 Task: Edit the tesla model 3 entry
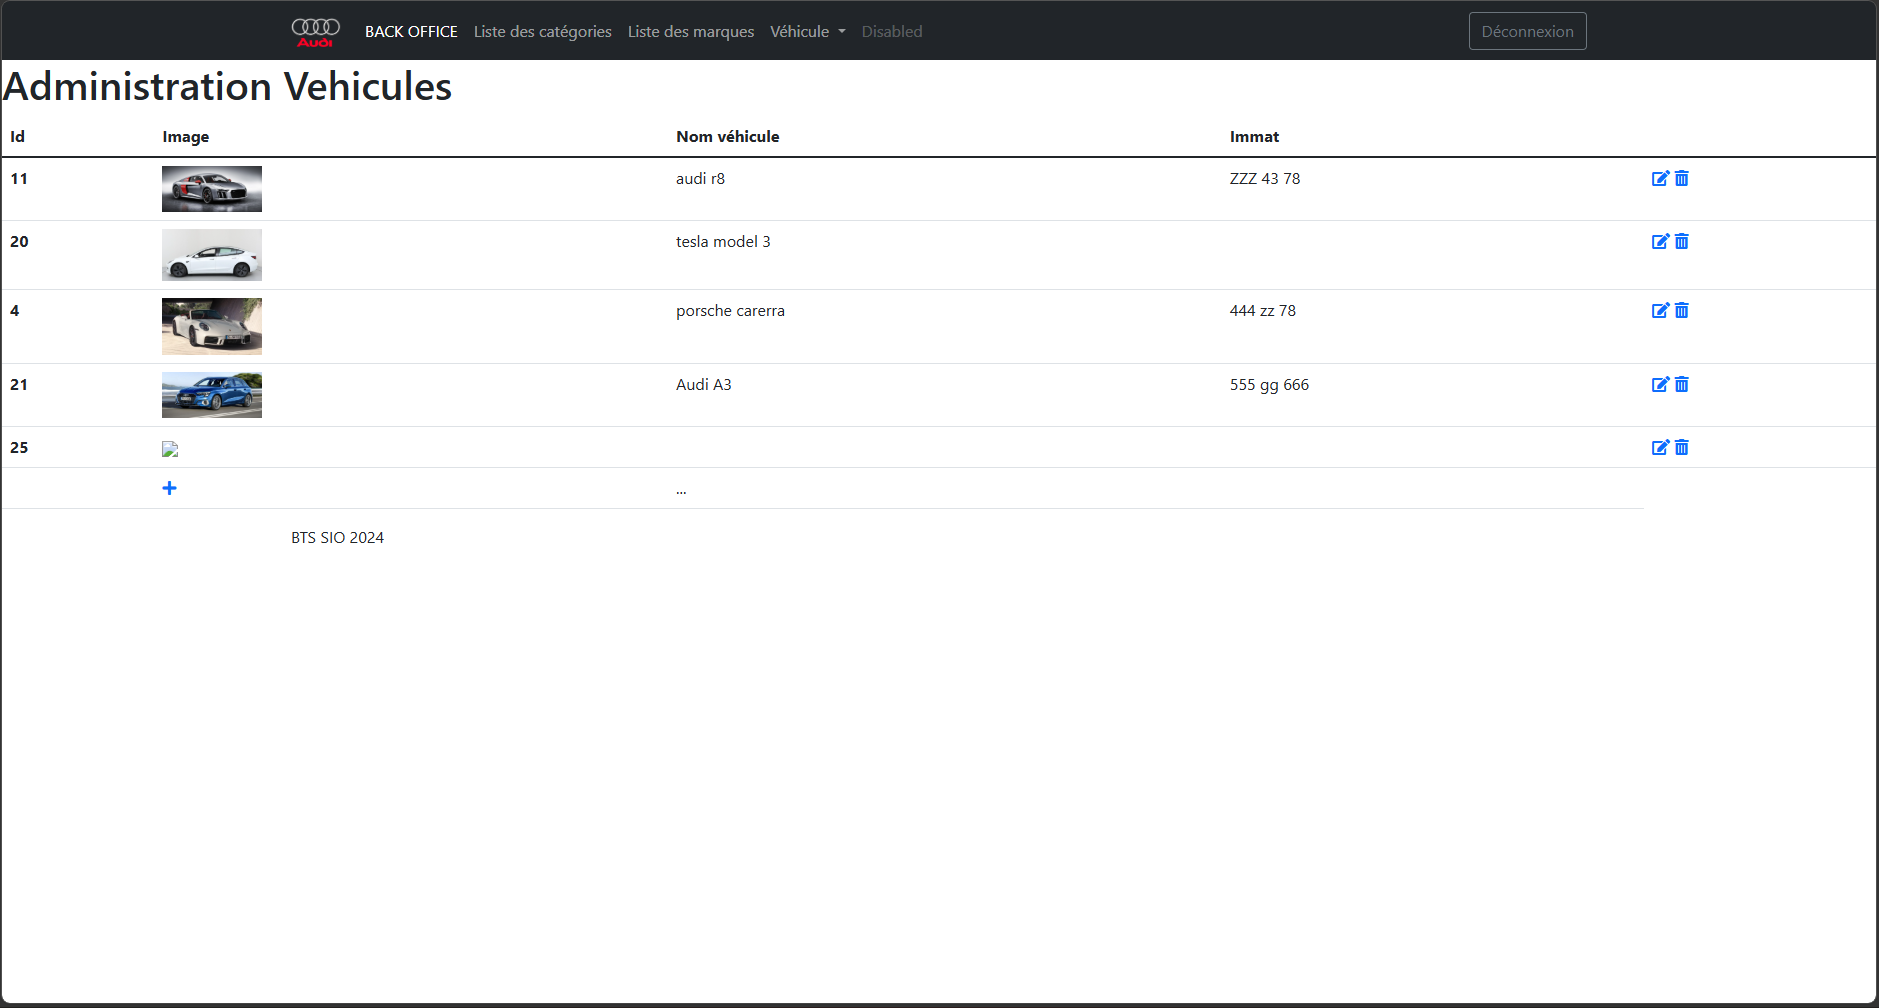coord(1660,241)
